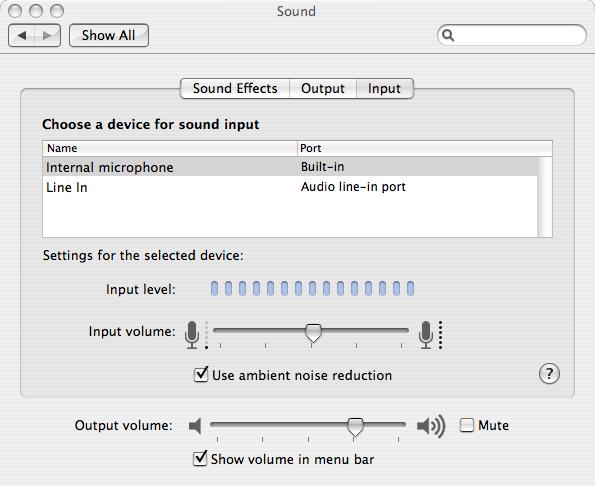Switch to the Sound Effects tab
This screenshot has height=486, width=595.
[235, 88]
